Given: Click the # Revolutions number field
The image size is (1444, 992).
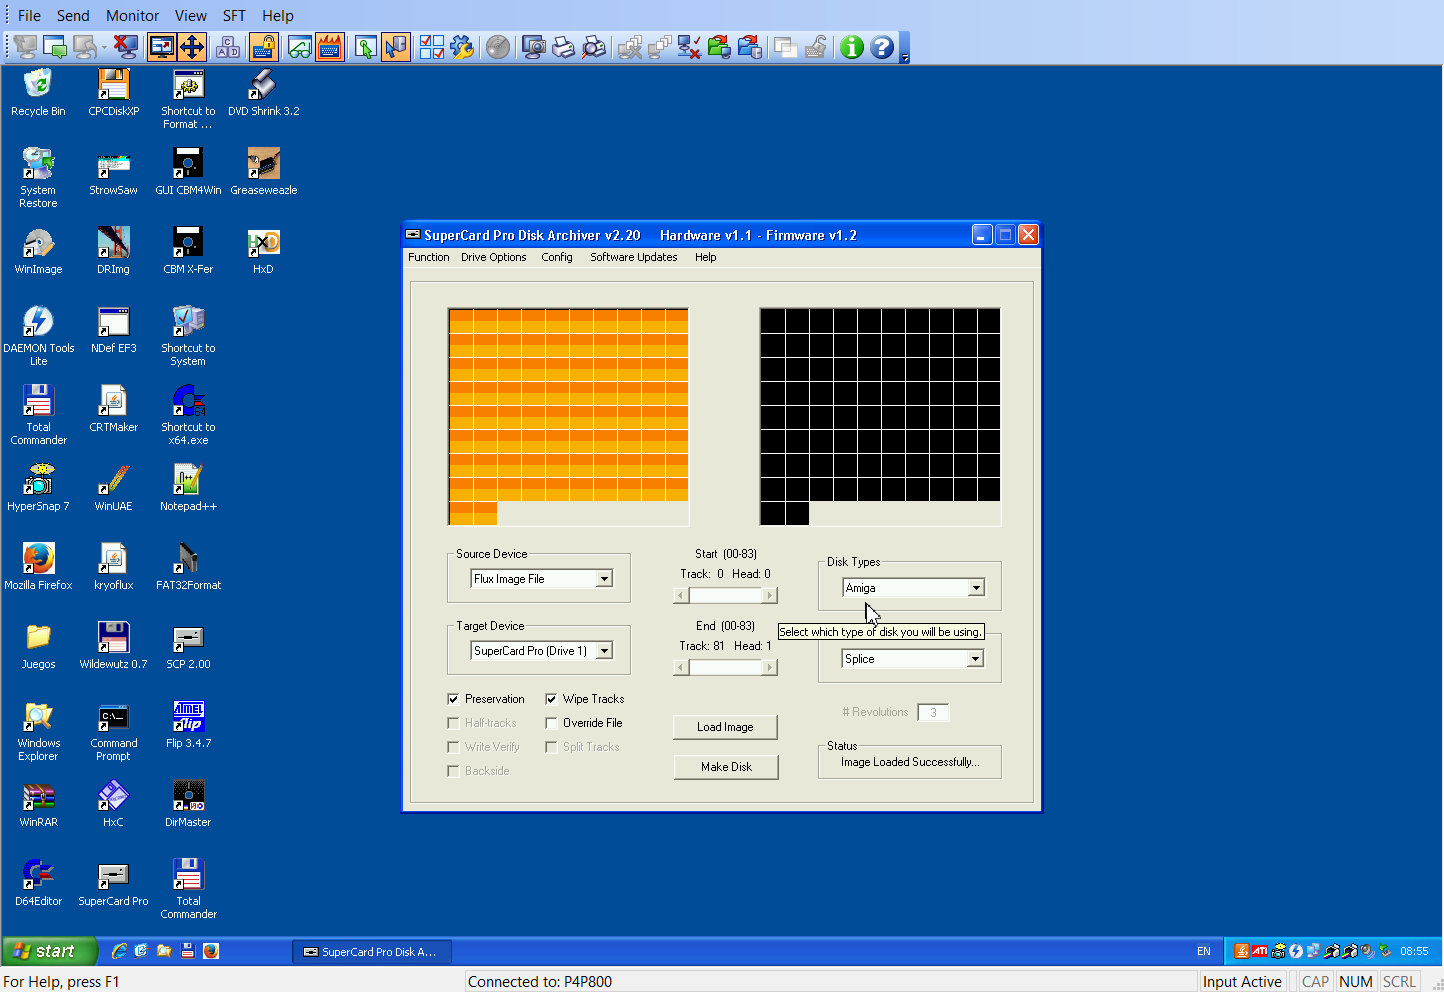Looking at the screenshot, I should pyautogui.click(x=933, y=712).
